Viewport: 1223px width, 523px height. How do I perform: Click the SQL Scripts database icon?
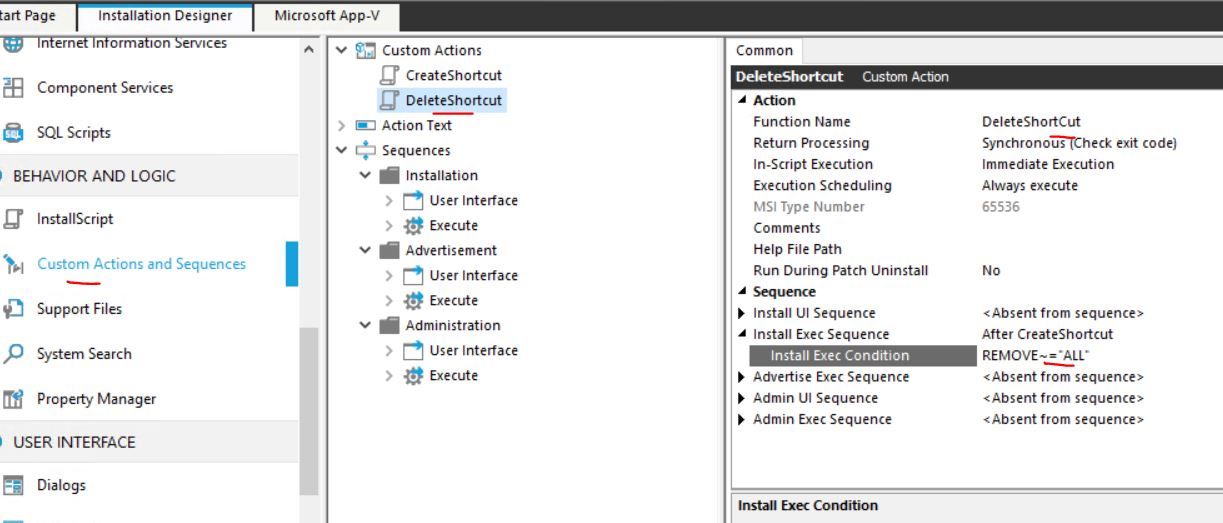[x=14, y=133]
